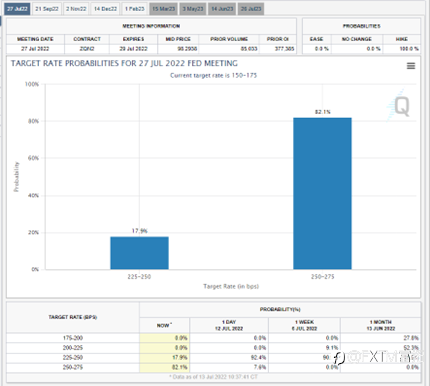Switch to the 21 Sep22 meeting tab
Screen dimensions: 430x386
47,9
